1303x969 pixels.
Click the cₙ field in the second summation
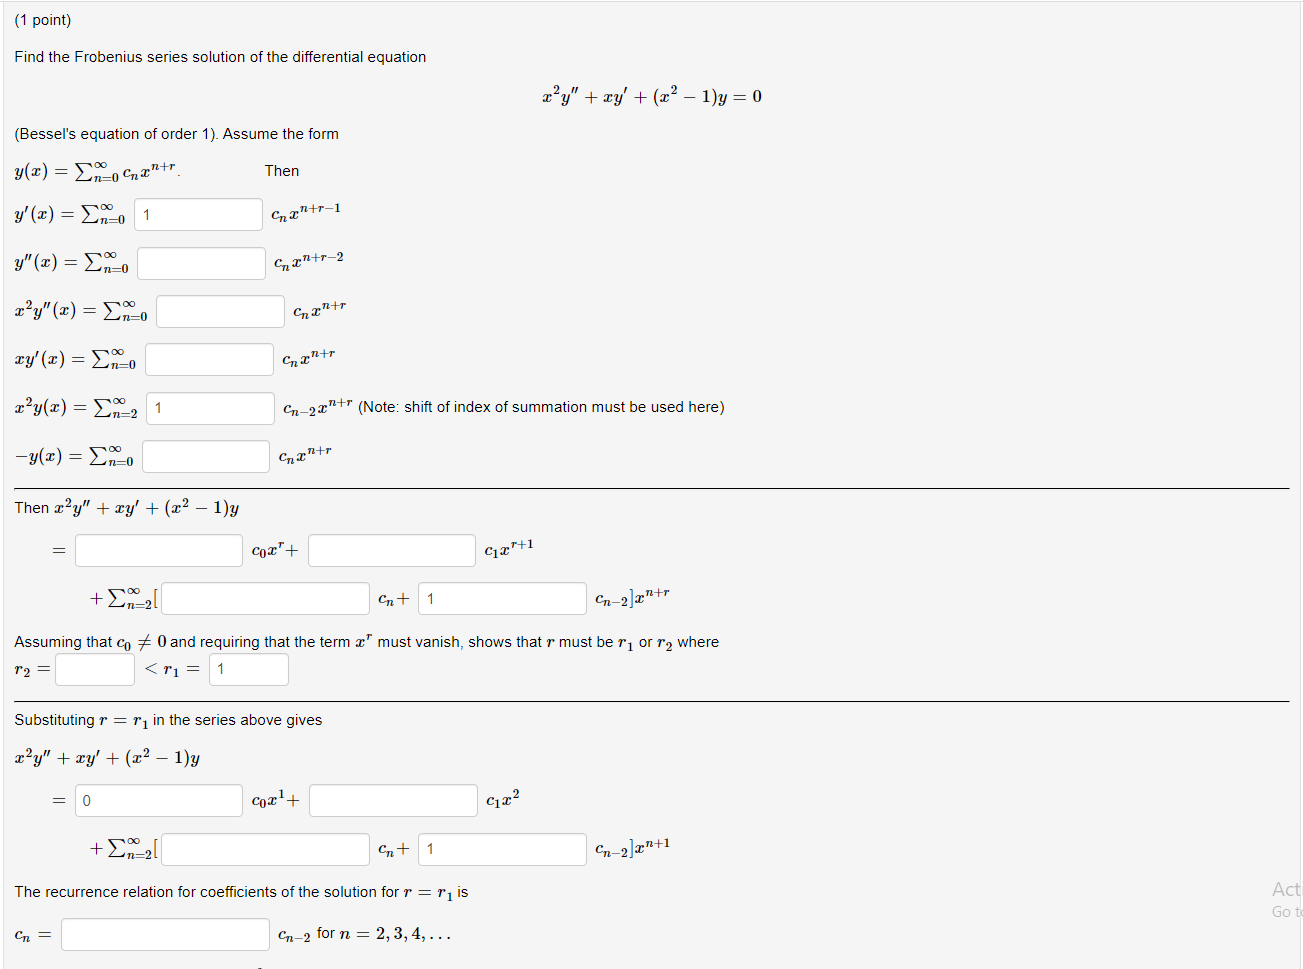(x=265, y=849)
